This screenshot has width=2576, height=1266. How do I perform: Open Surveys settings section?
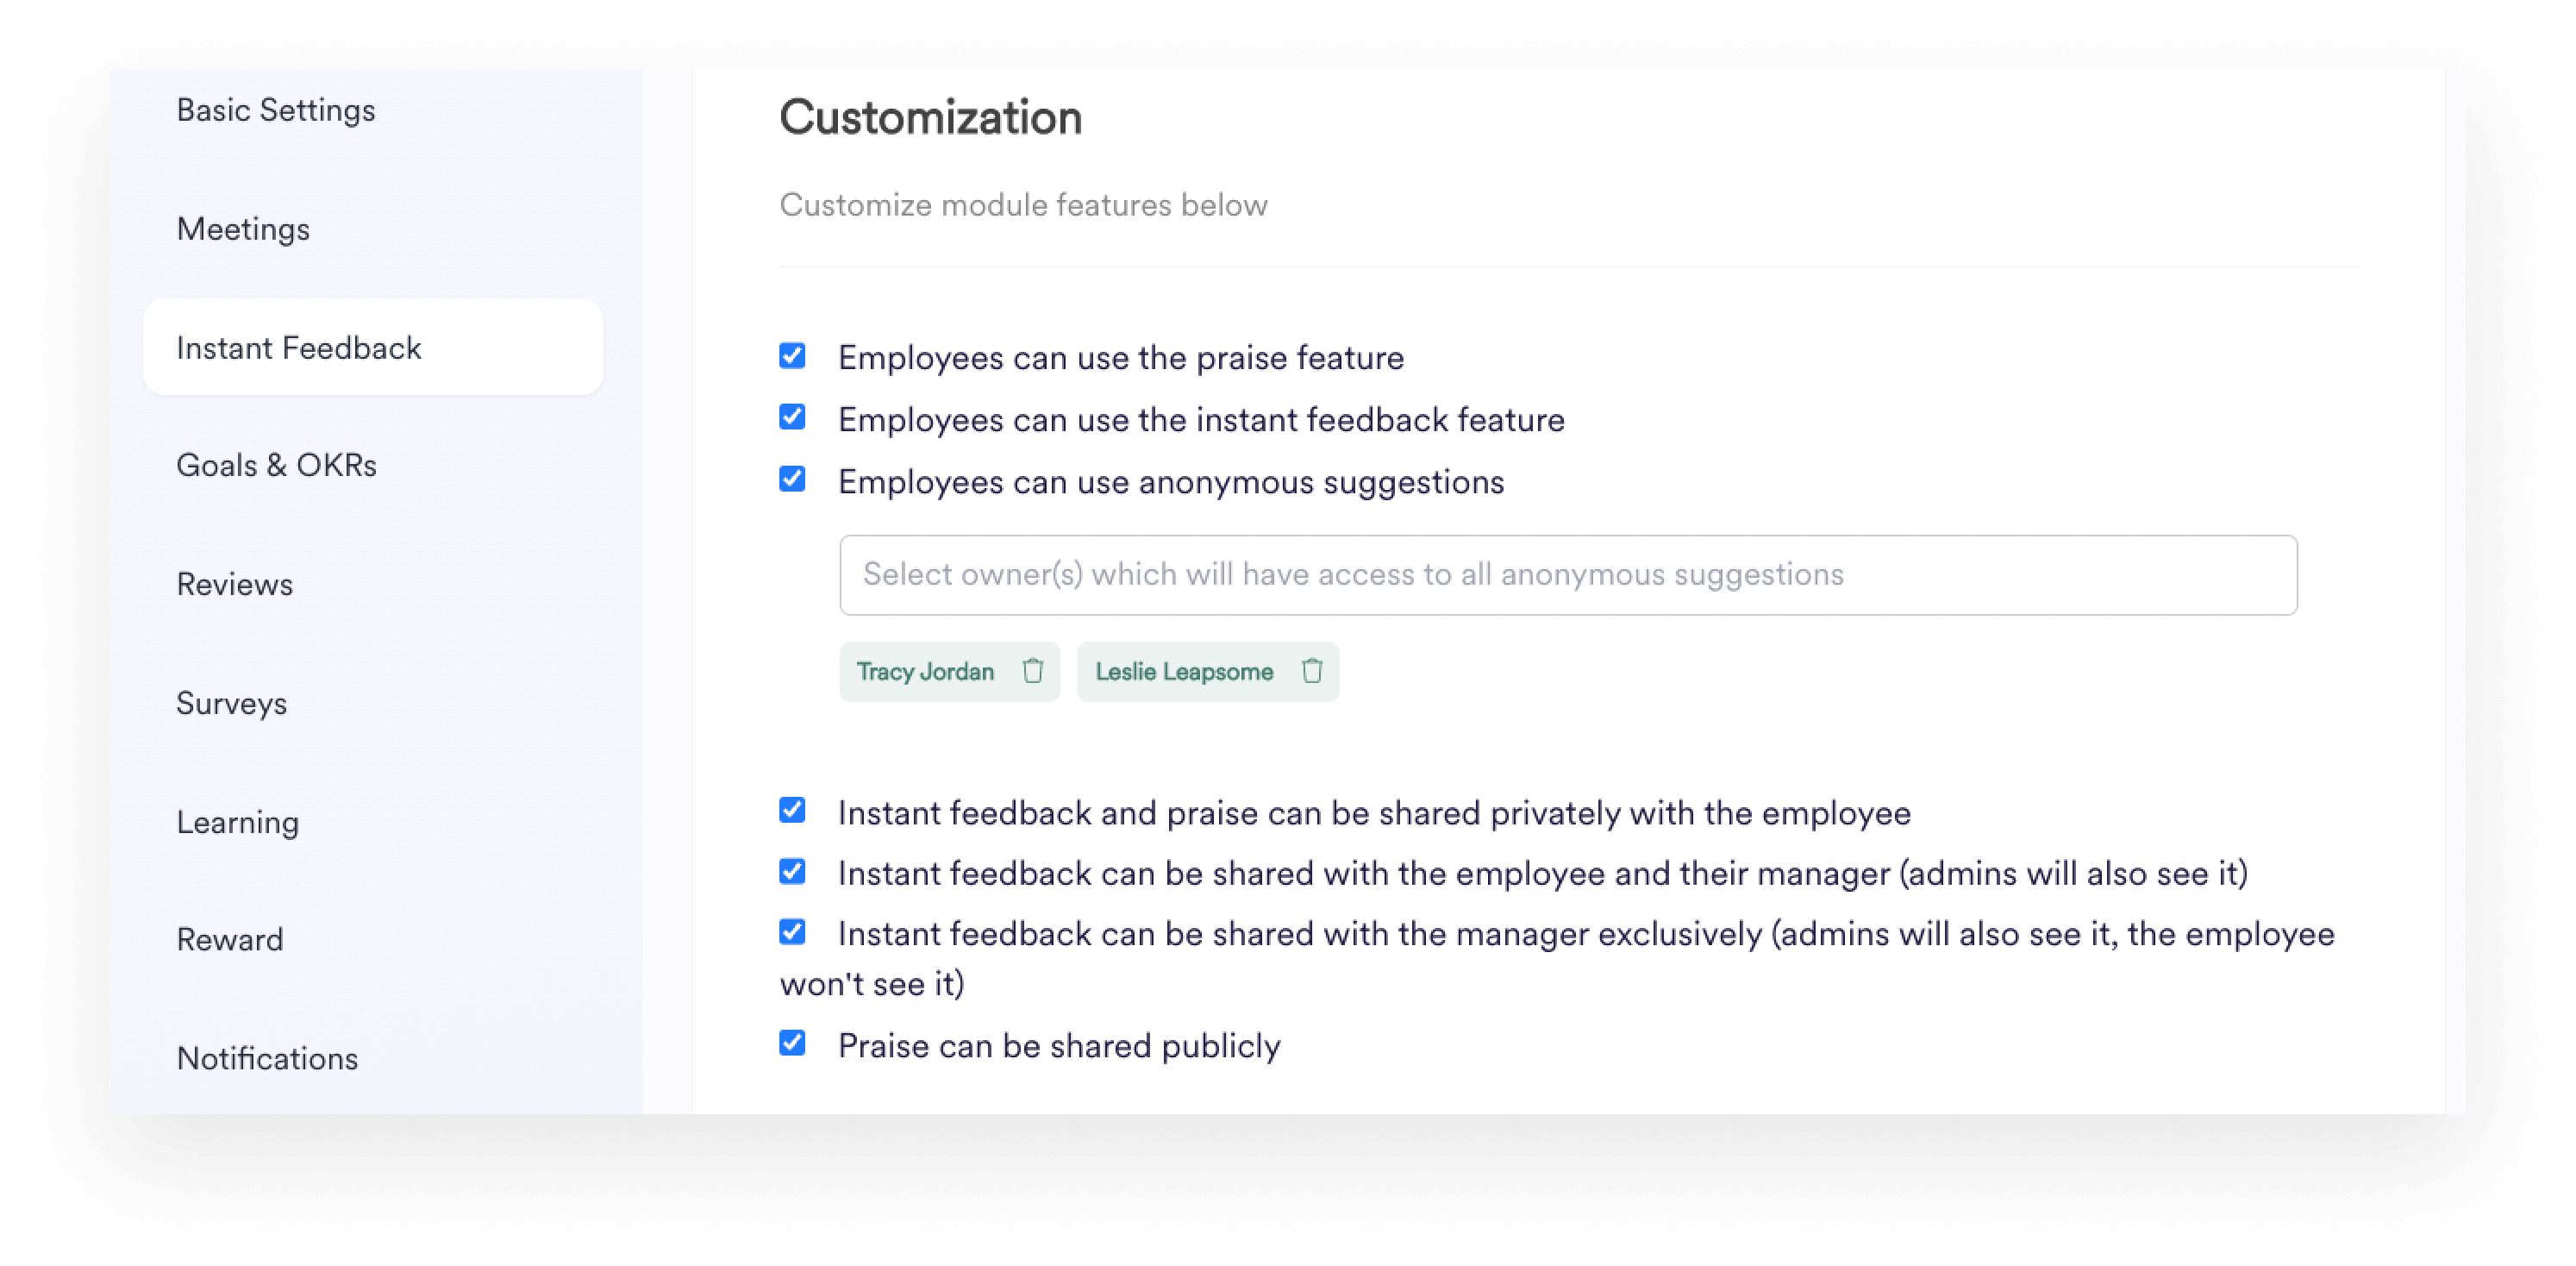232,703
